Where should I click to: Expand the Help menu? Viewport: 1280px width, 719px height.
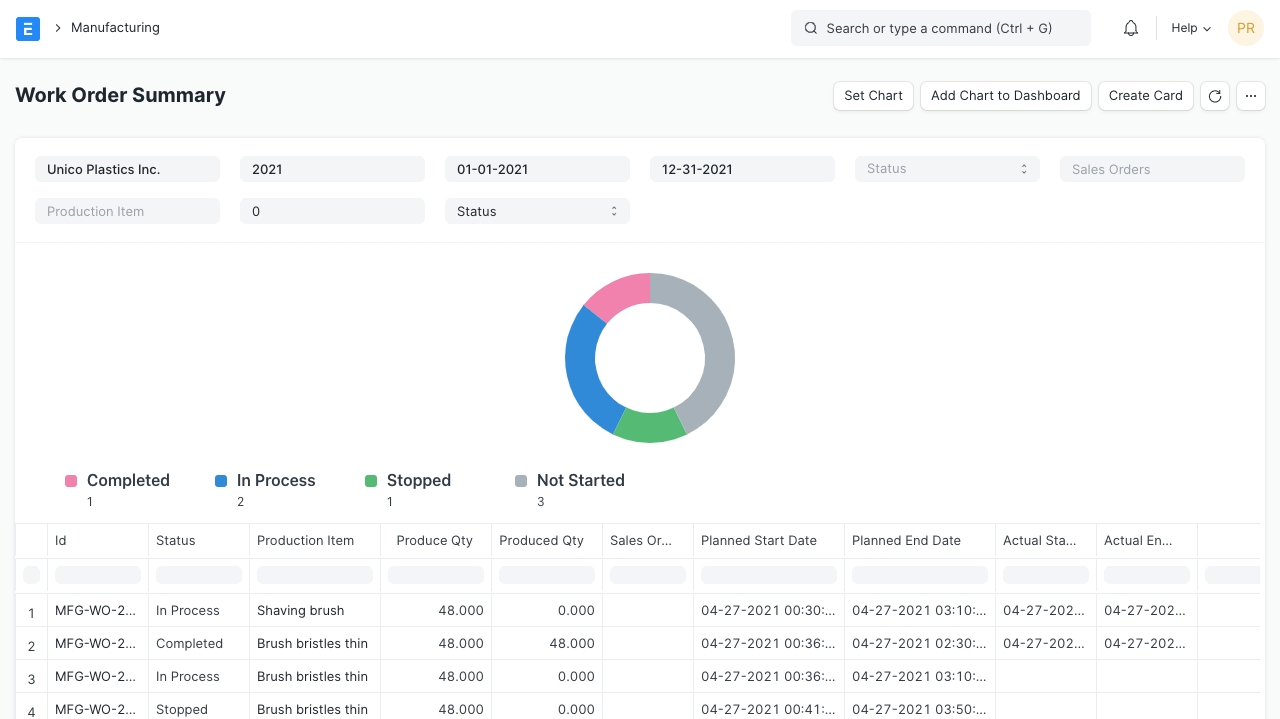click(1190, 28)
